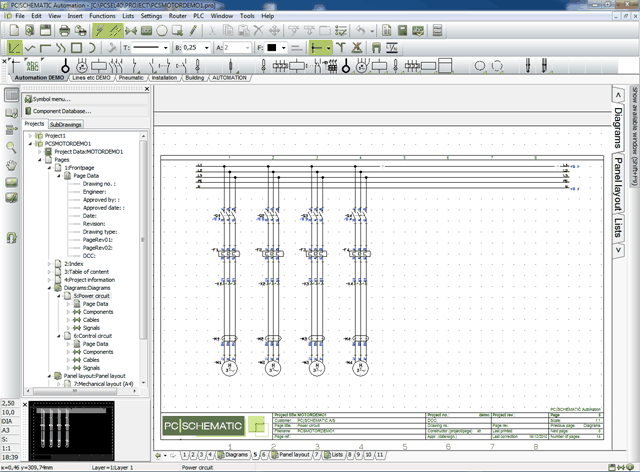Select the Symbols mode icon
Viewport: 640px width, 472px height.
[131, 31]
